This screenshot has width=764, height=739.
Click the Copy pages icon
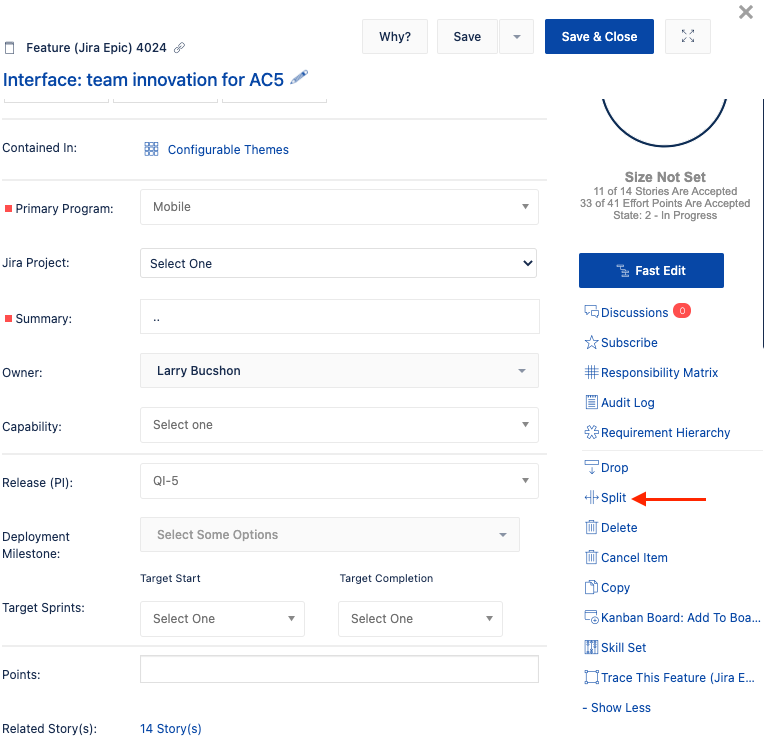pos(591,587)
